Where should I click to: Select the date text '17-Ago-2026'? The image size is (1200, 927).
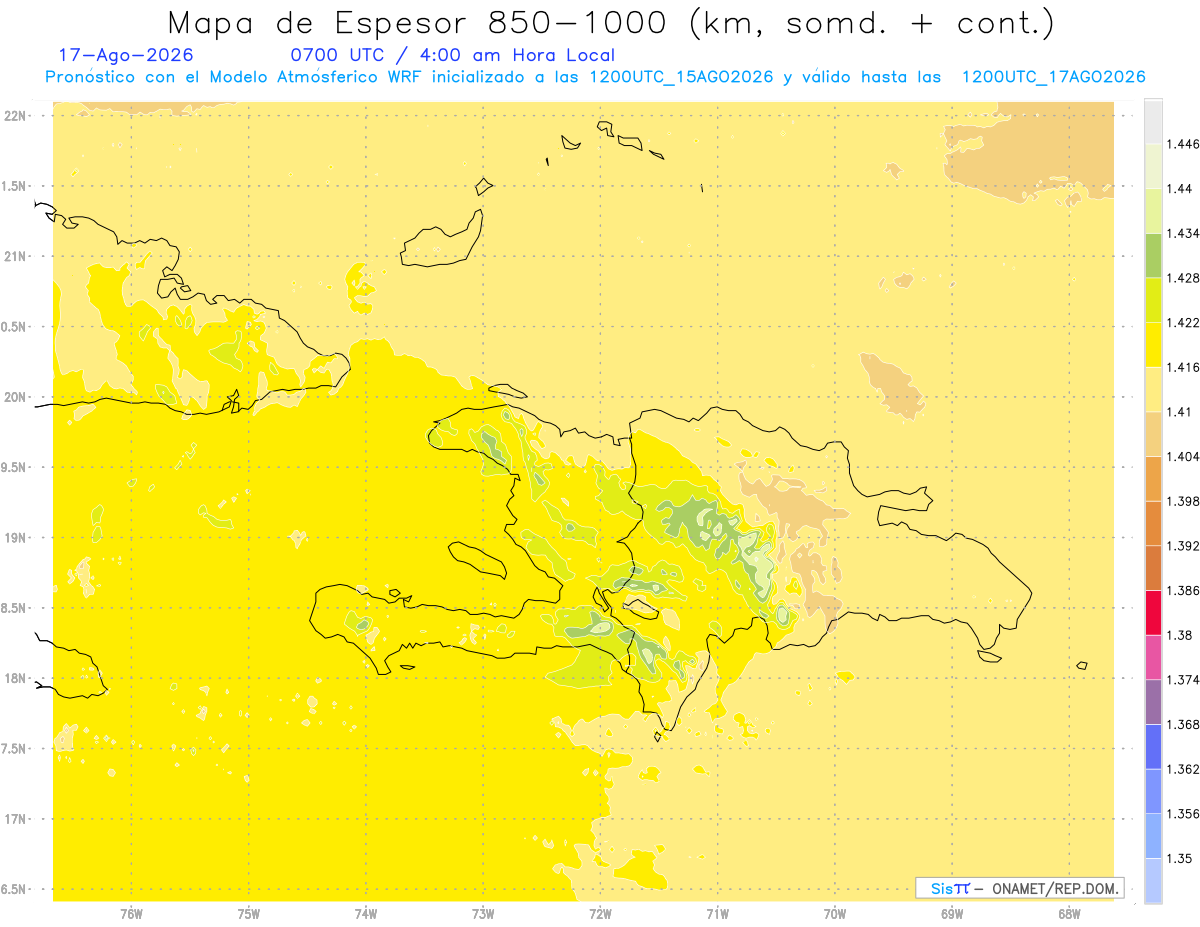[126, 55]
